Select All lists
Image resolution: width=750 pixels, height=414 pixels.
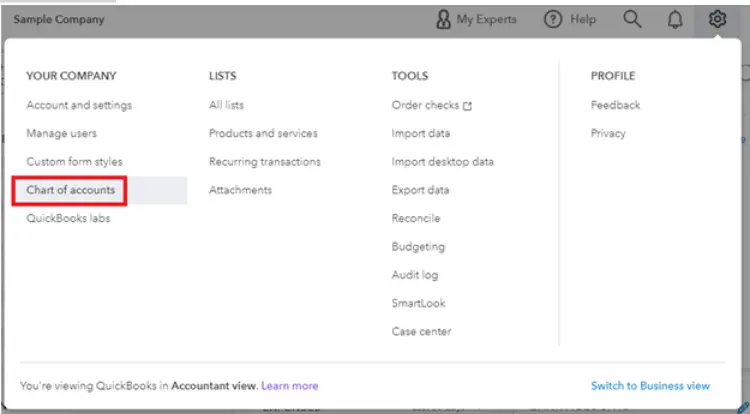coord(226,105)
